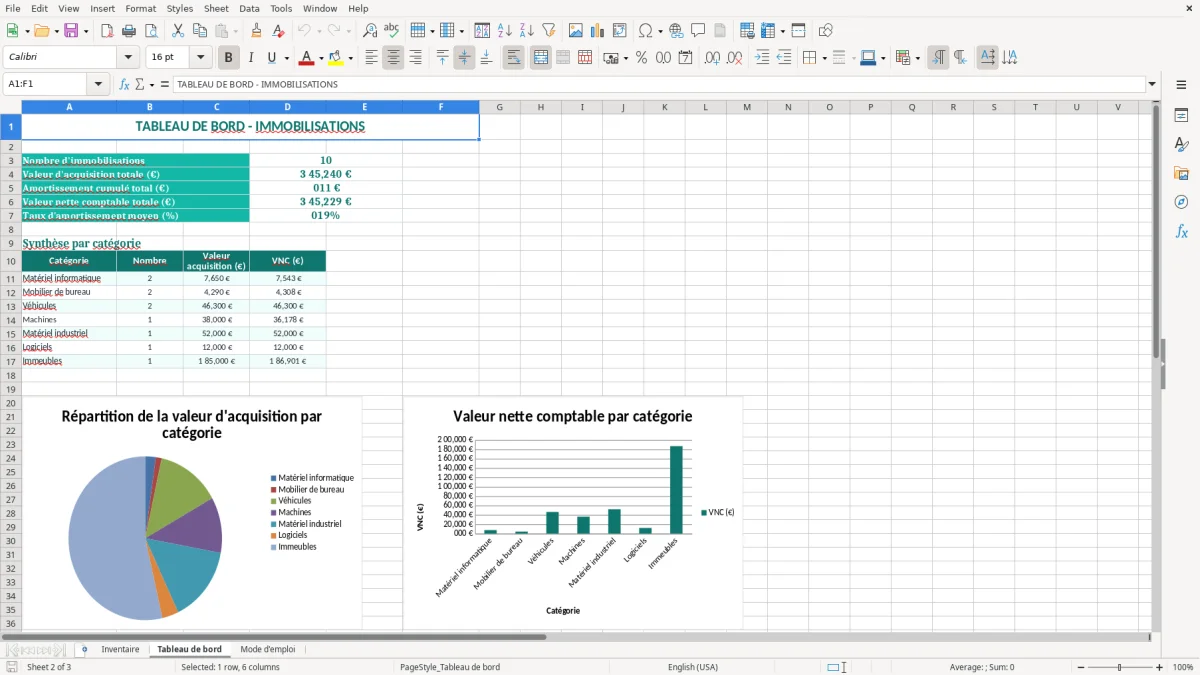Click the Select Function sigma button
Viewport: 1200px width, 675px height.
click(x=139, y=85)
